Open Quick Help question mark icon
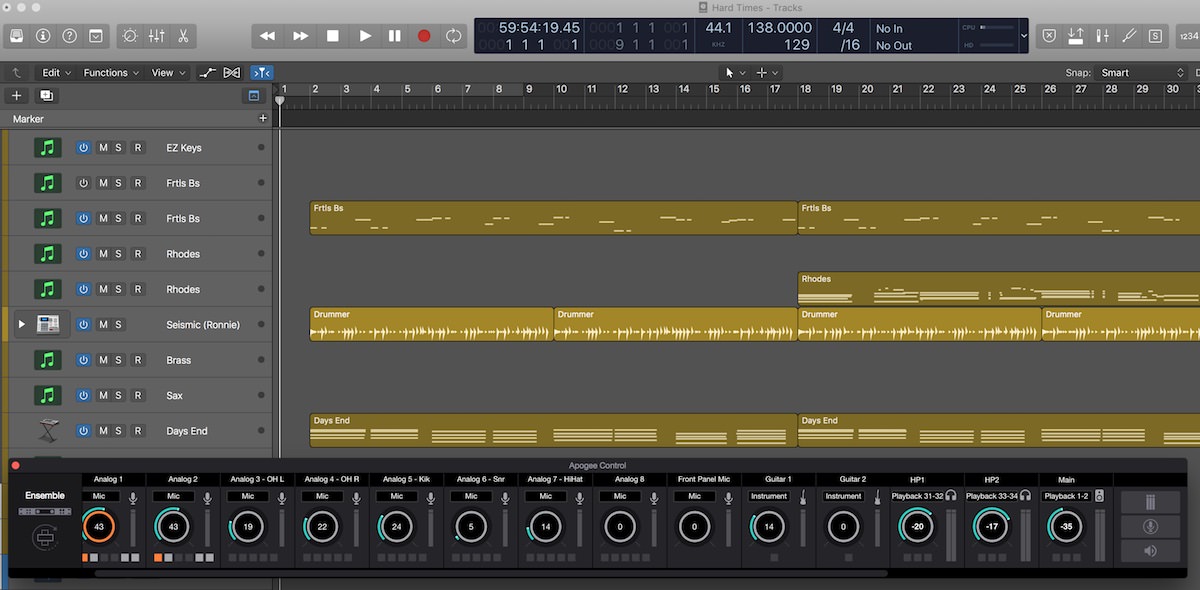Viewport: 1200px width, 590px height. [x=69, y=36]
